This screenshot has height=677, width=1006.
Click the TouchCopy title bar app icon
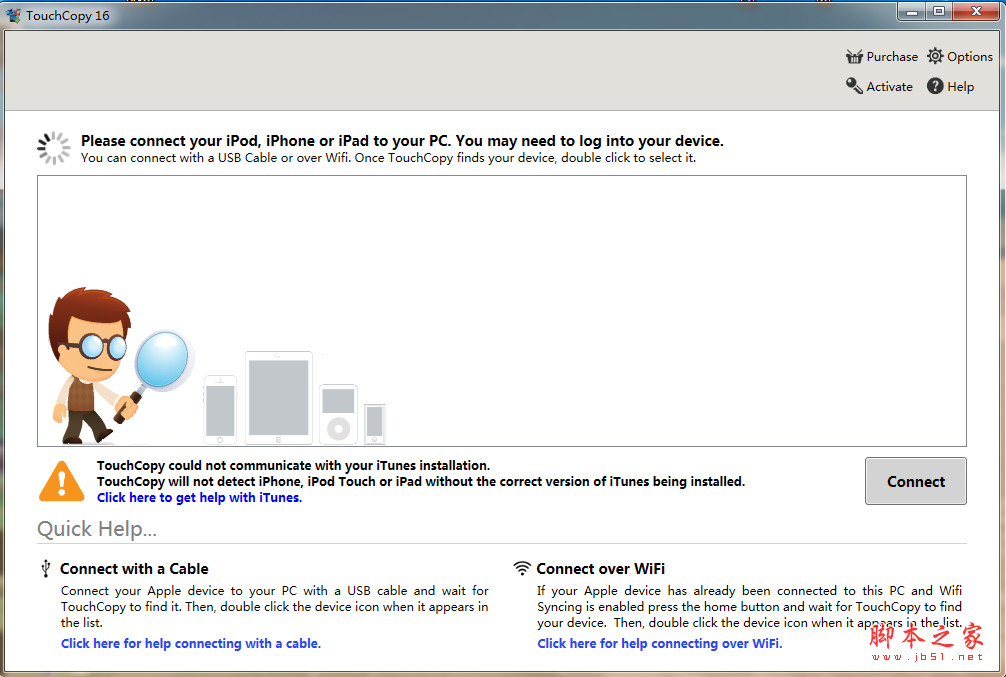(x=13, y=15)
